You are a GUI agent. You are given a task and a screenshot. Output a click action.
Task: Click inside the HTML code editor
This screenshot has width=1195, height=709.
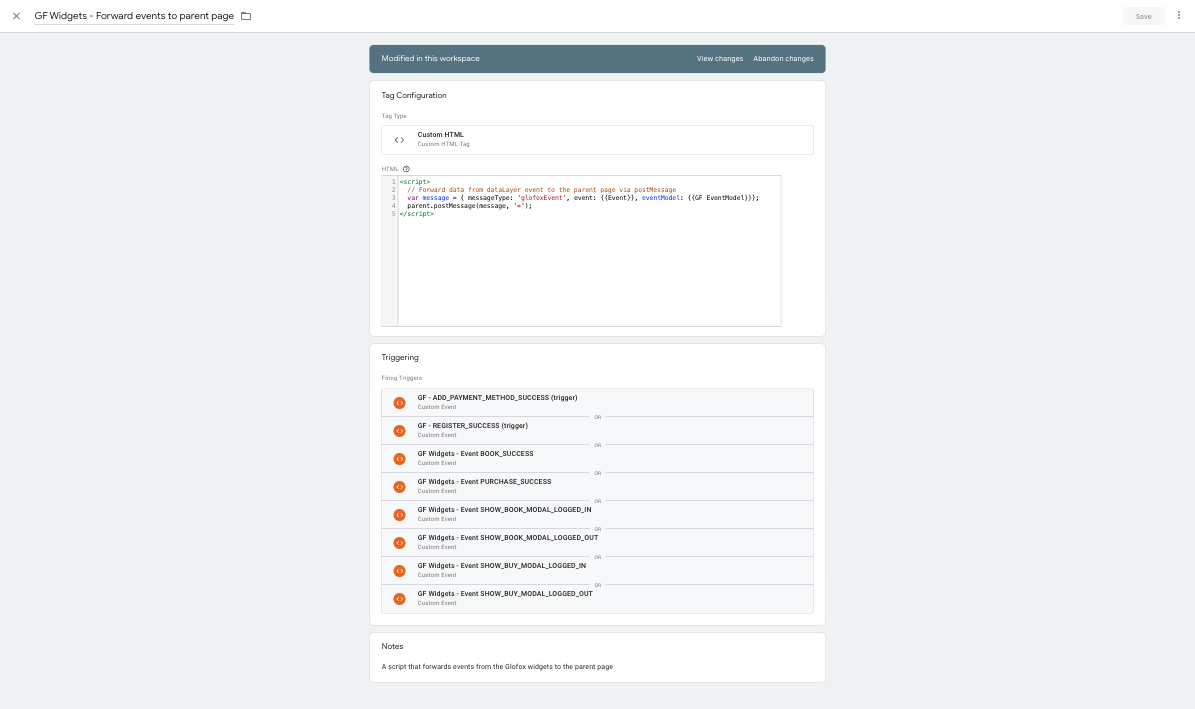pos(589,251)
